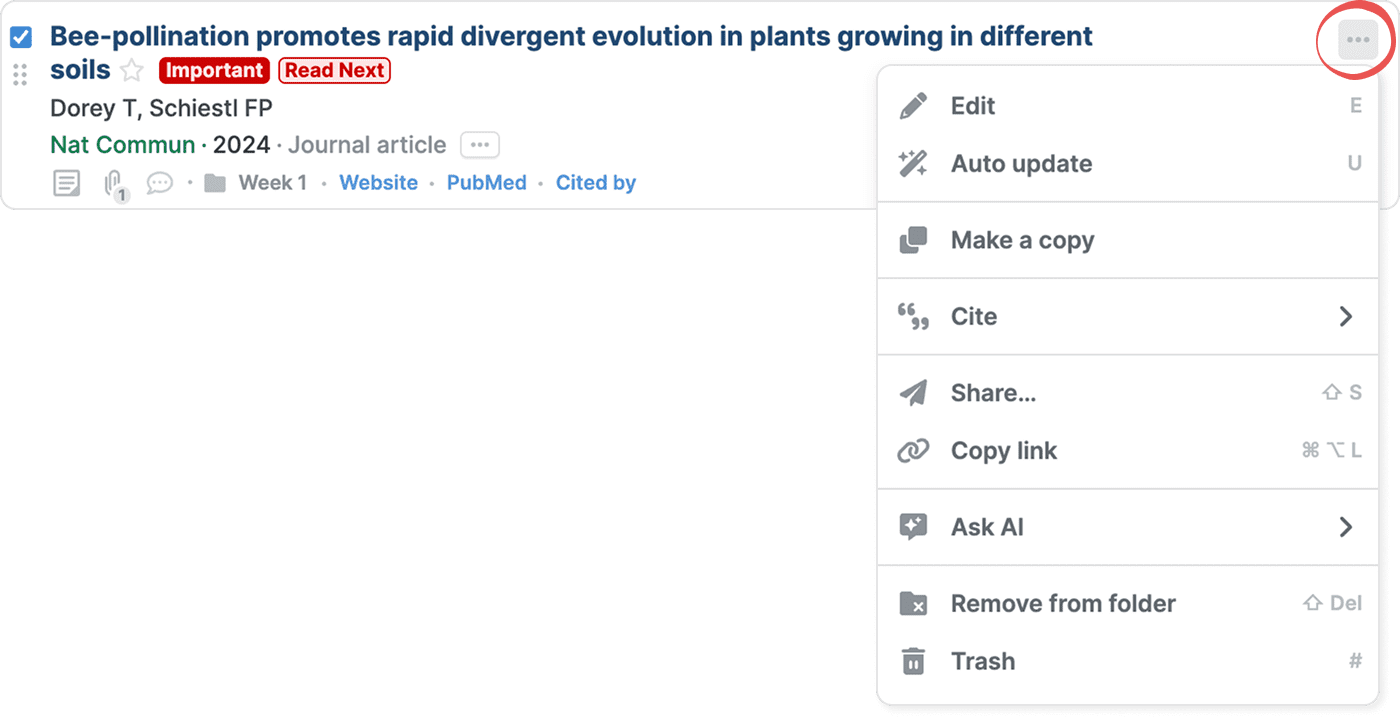Choose Share... from the menu
Viewport: 1400px width, 718px height.
992,393
